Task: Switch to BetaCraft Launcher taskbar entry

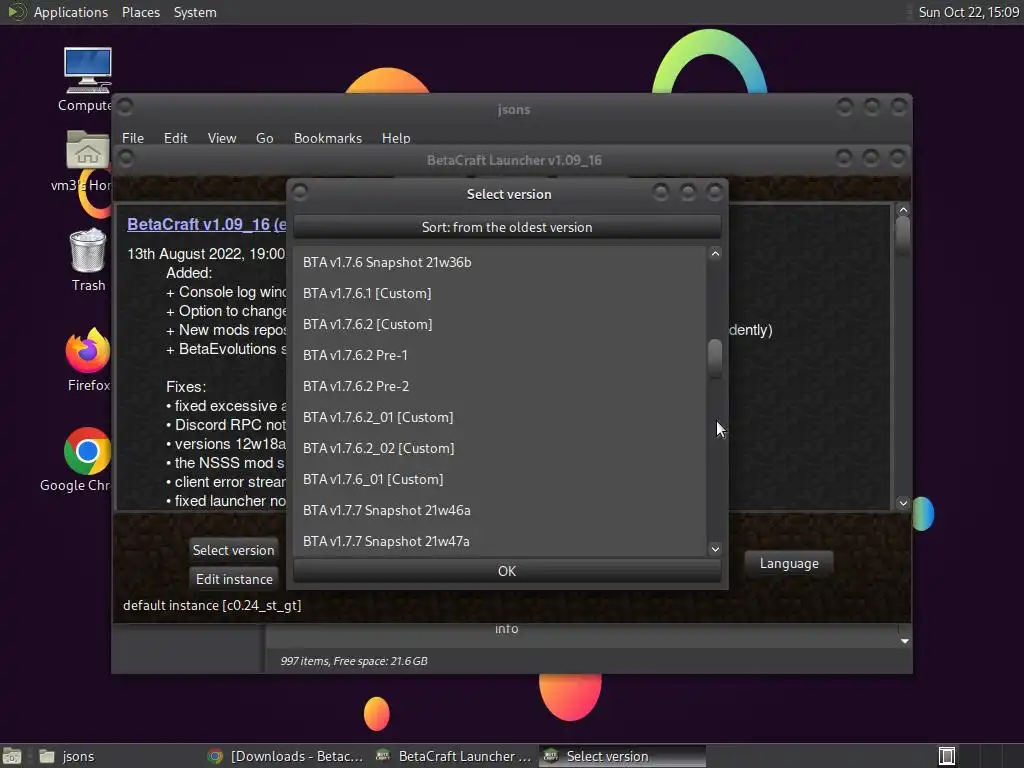Action: 455,756
